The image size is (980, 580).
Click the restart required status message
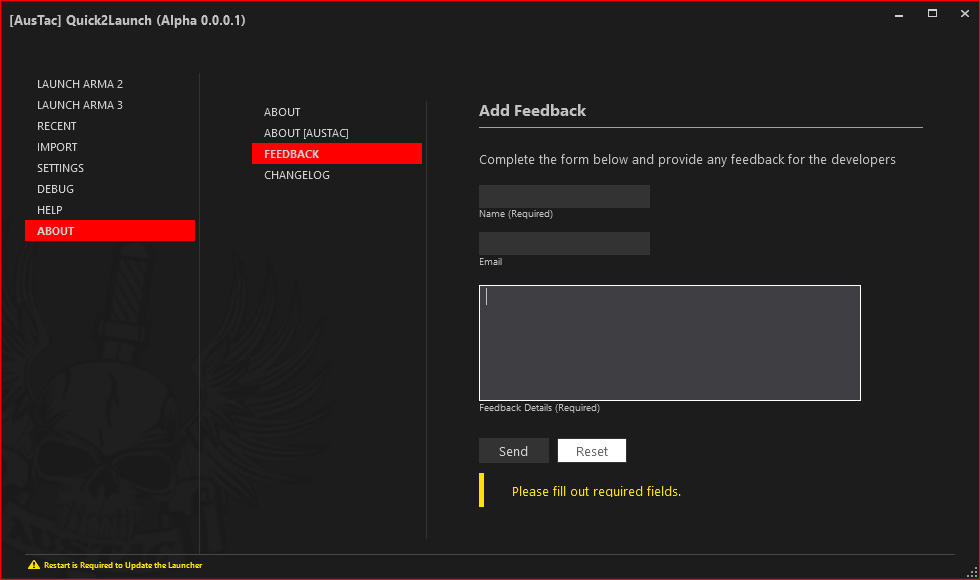[x=123, y=565]
